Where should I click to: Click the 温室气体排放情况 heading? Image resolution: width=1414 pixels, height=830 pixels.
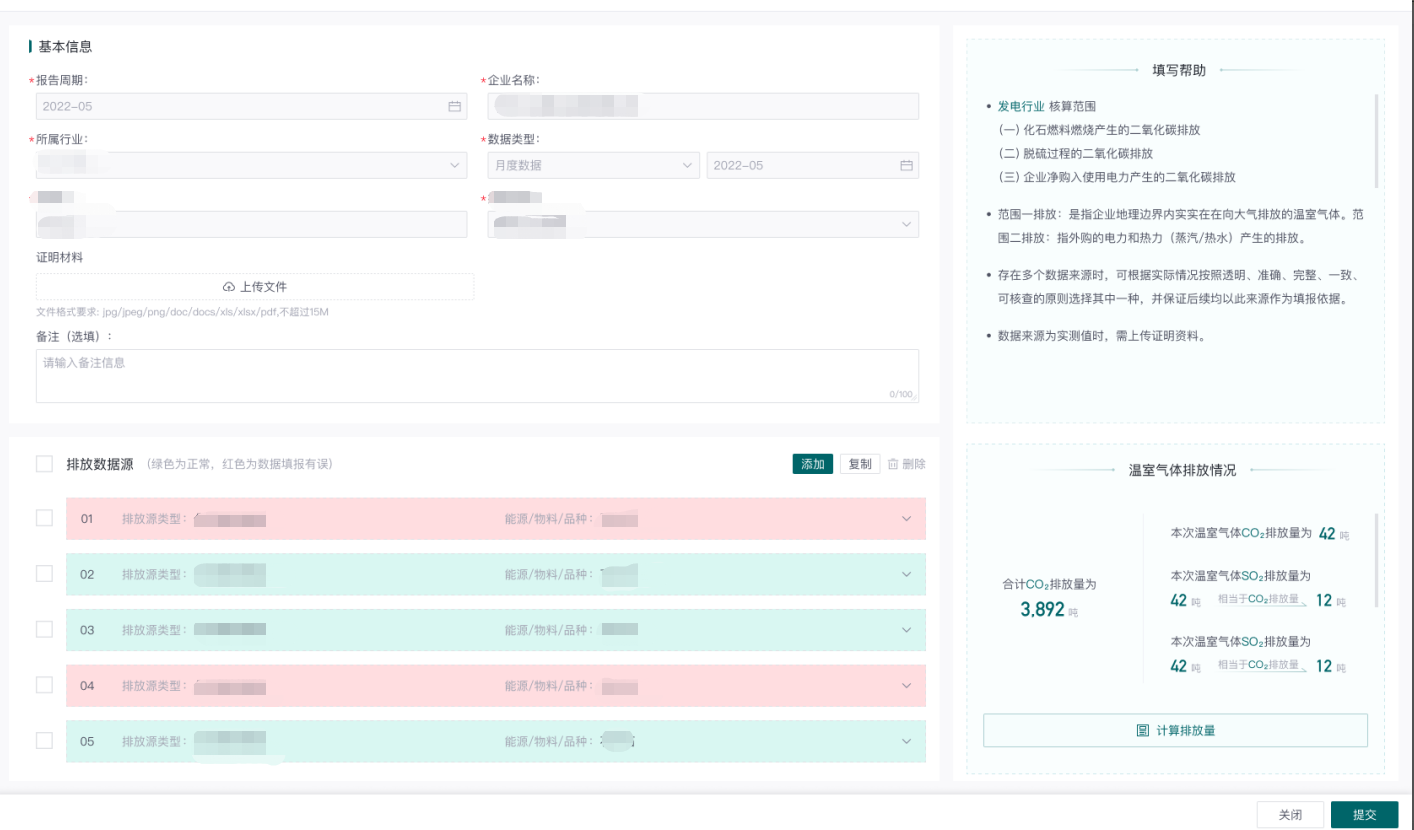tap(1182, 469)
